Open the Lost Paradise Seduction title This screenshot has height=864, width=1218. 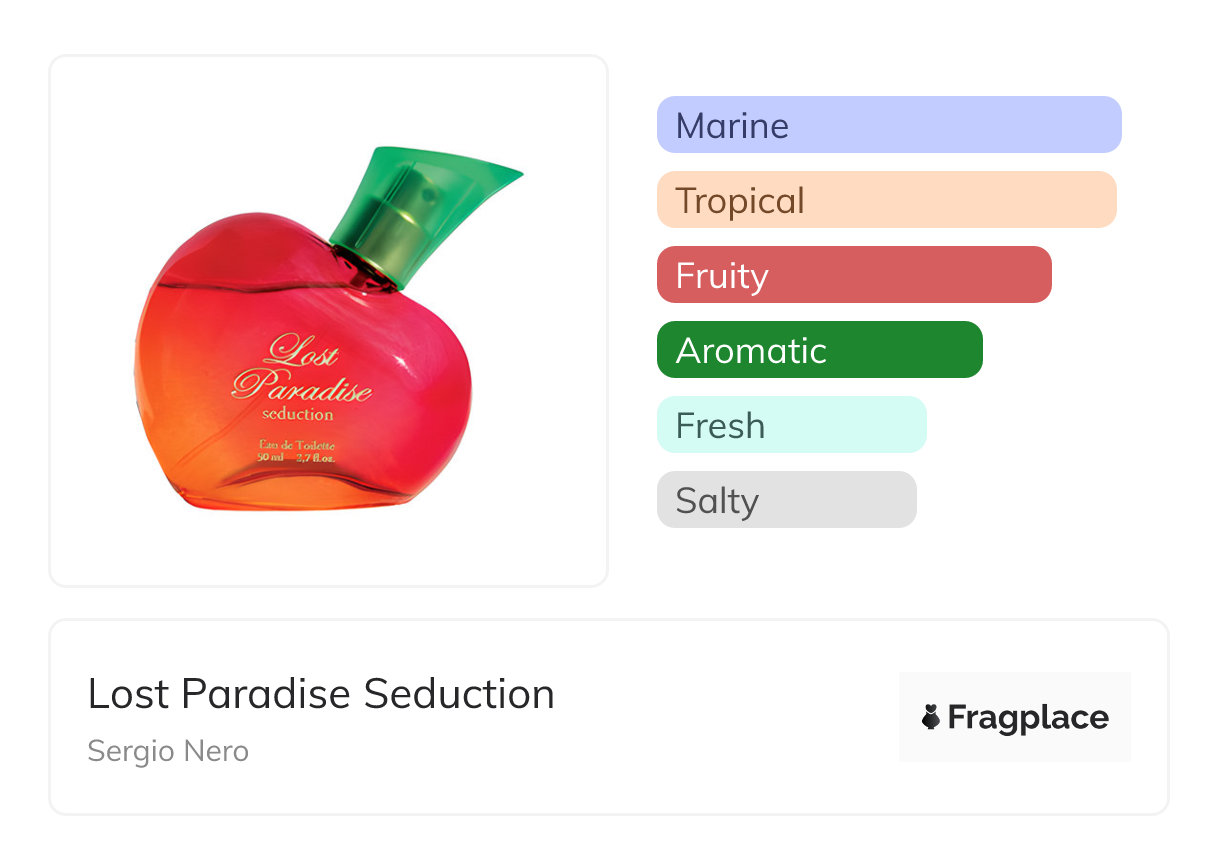[321, 694]
